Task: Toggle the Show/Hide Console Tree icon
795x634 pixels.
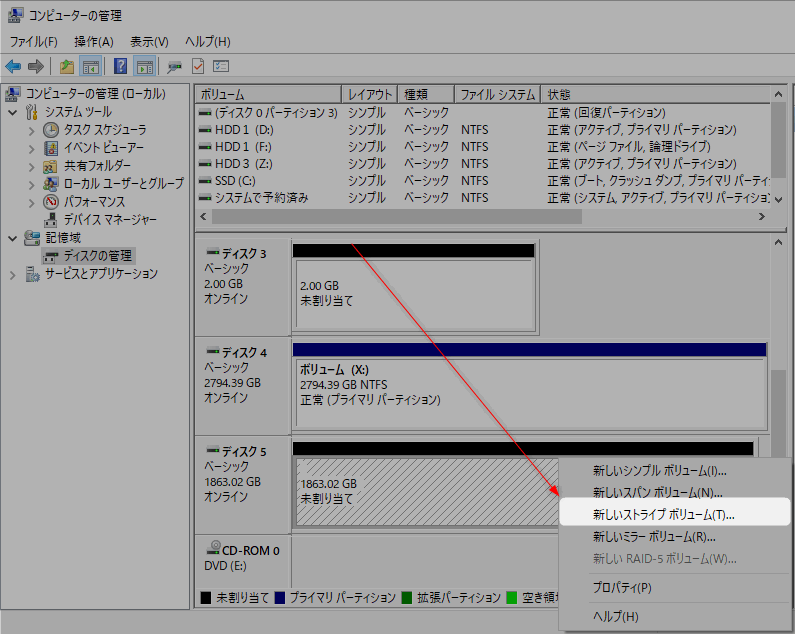Action: (91, 66)
